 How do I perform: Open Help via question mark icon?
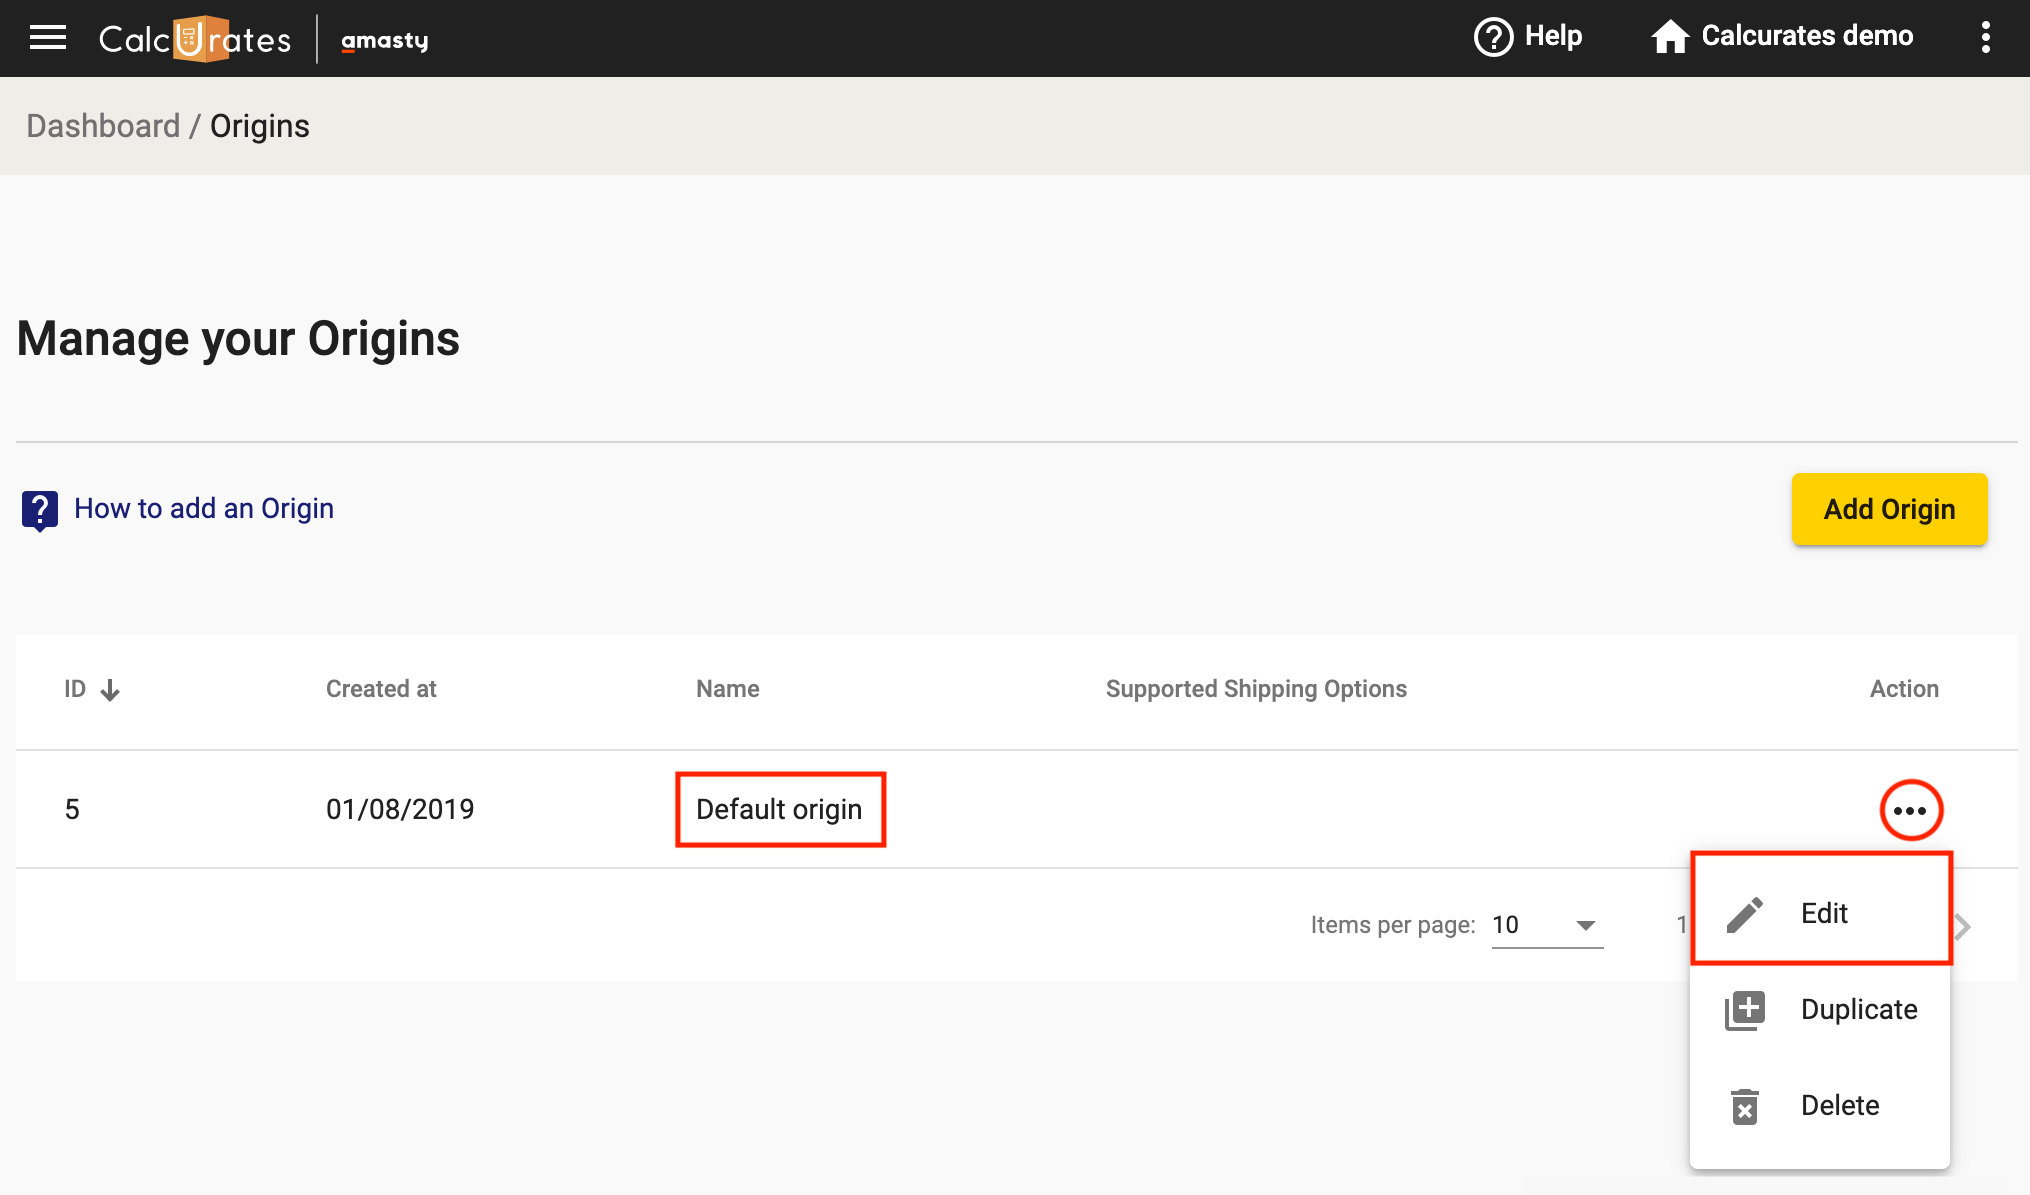tap(1493, 38)
